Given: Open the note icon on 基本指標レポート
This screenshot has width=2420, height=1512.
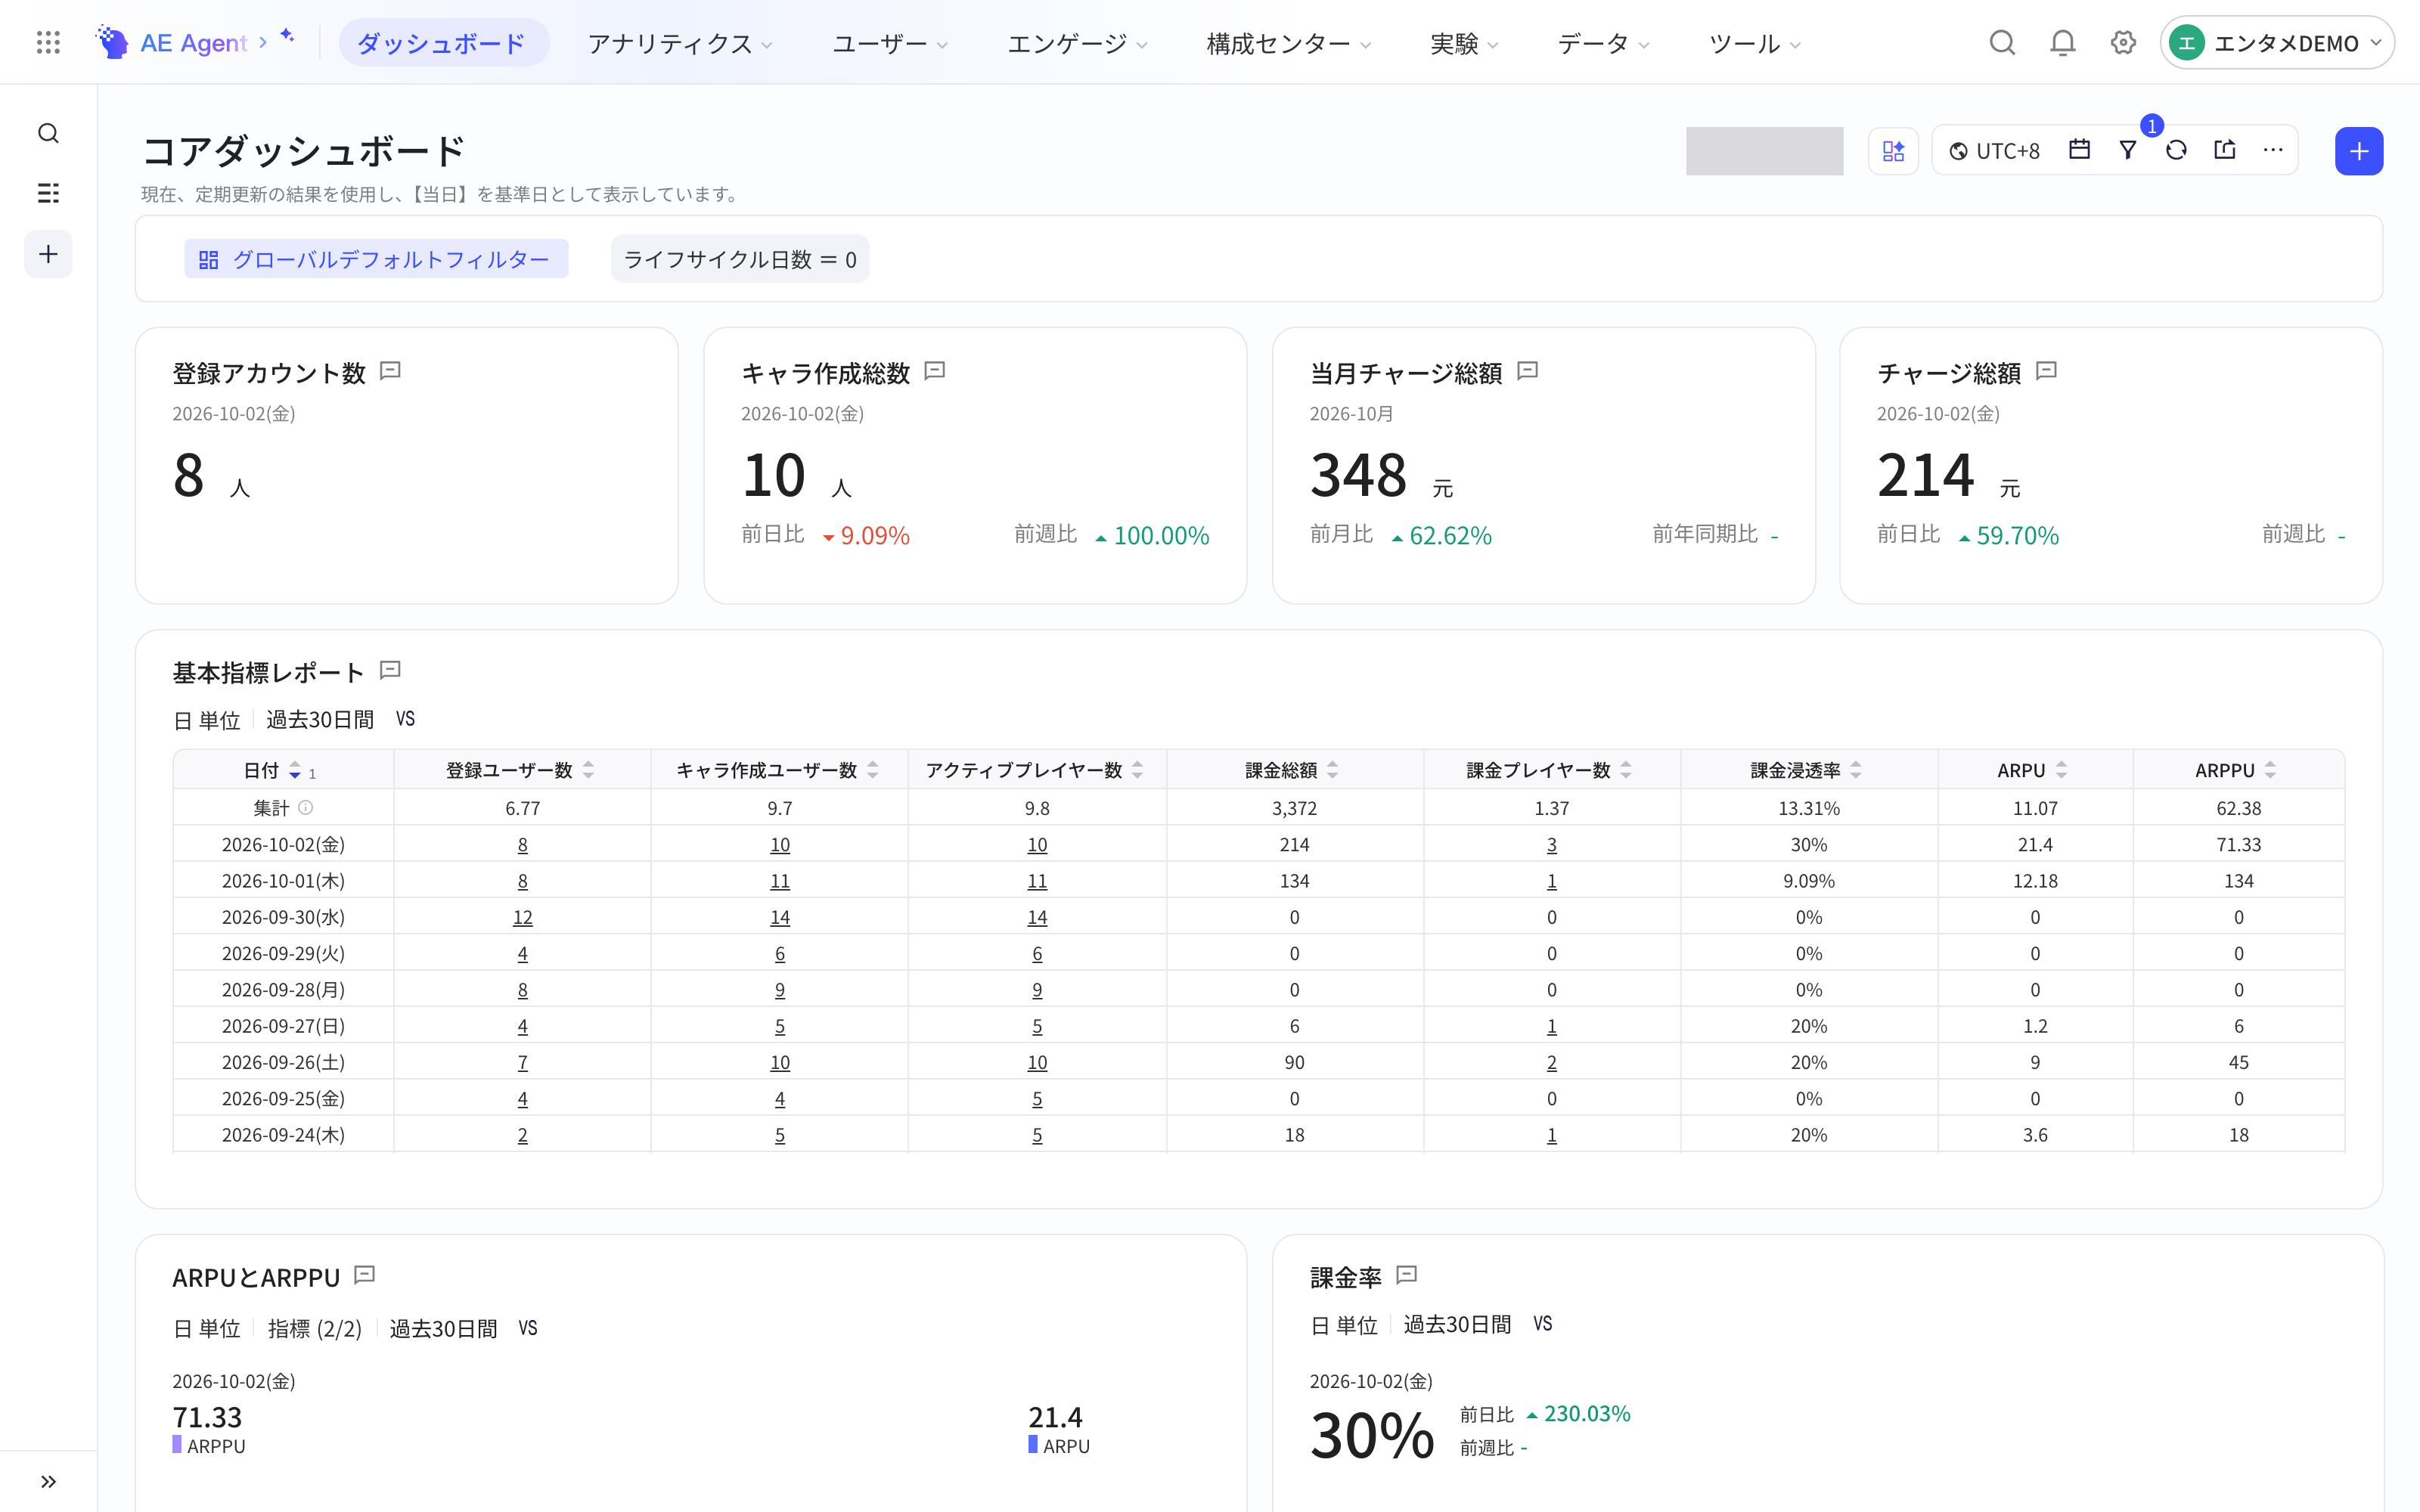Looking at the screenshot, I should tap(391, 670).
